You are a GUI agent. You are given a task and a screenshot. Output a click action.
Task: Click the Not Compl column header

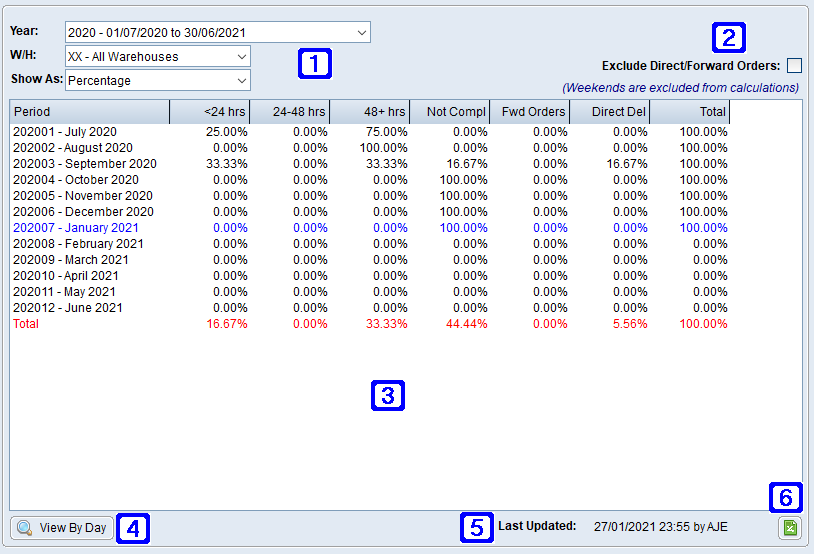coord(449,112)
